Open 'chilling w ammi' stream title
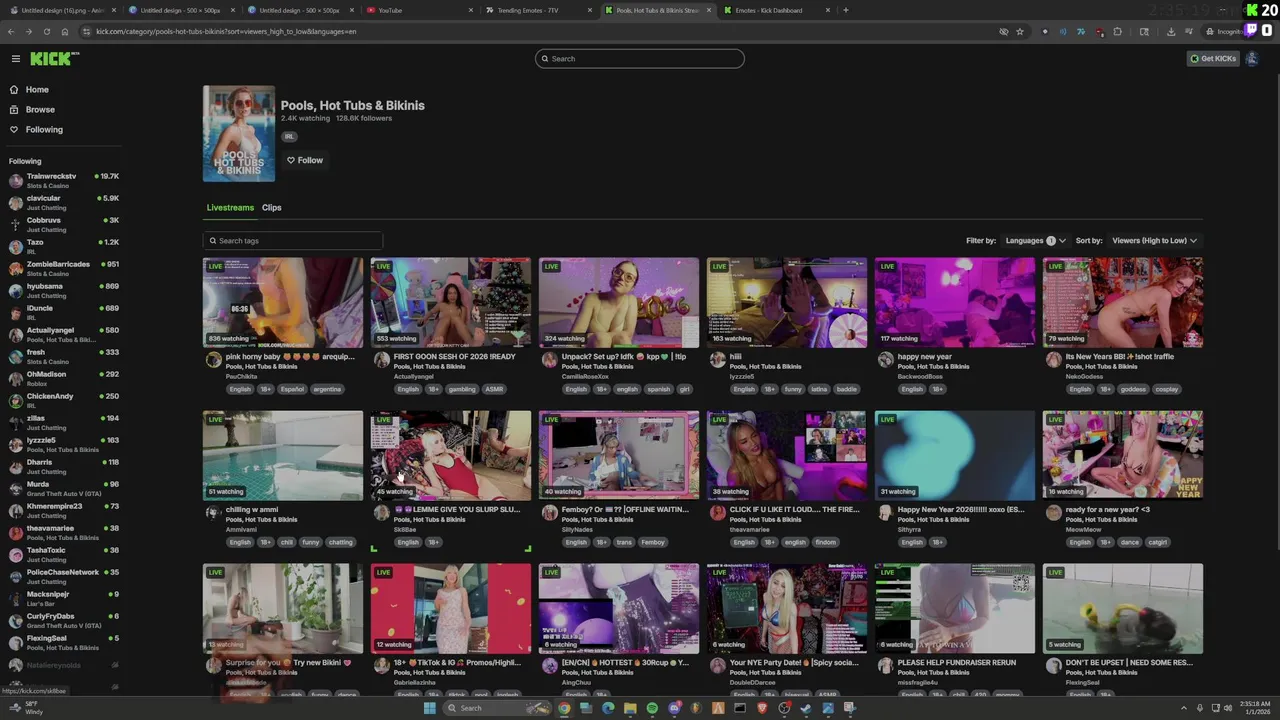This screenshot has height=720, width=1280. (252, 510)
